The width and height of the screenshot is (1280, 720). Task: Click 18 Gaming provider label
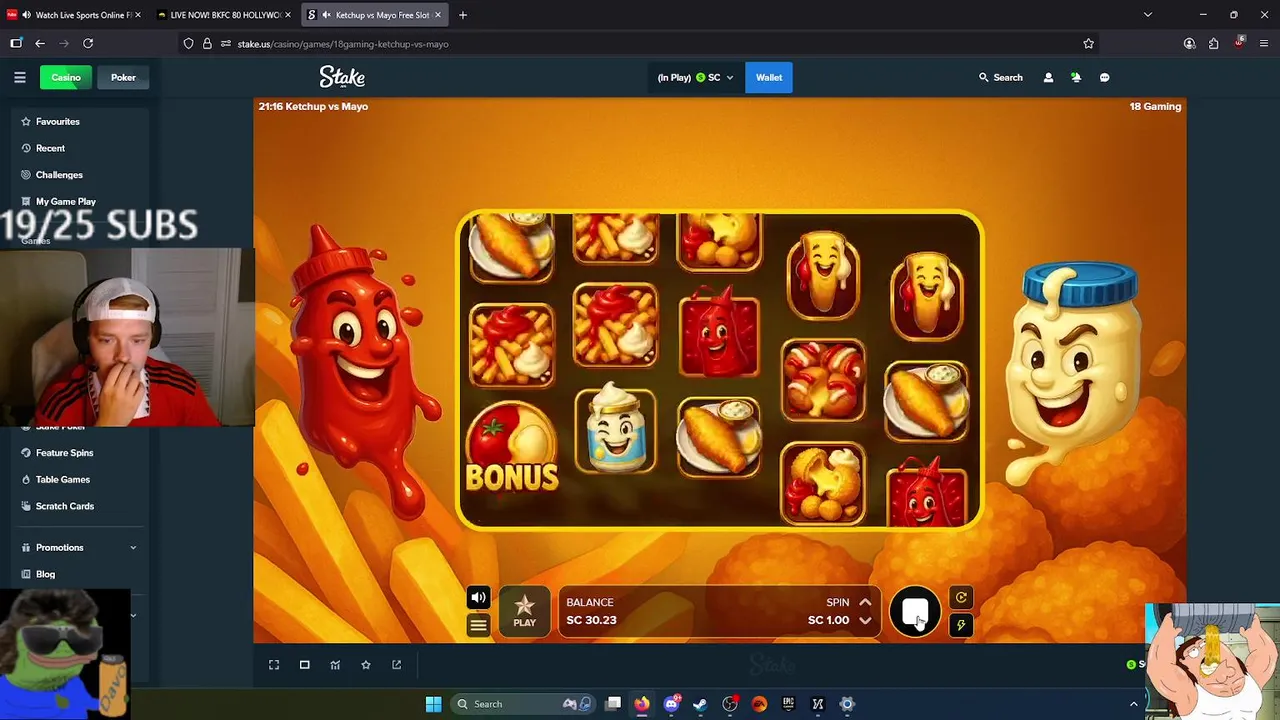1155,106
